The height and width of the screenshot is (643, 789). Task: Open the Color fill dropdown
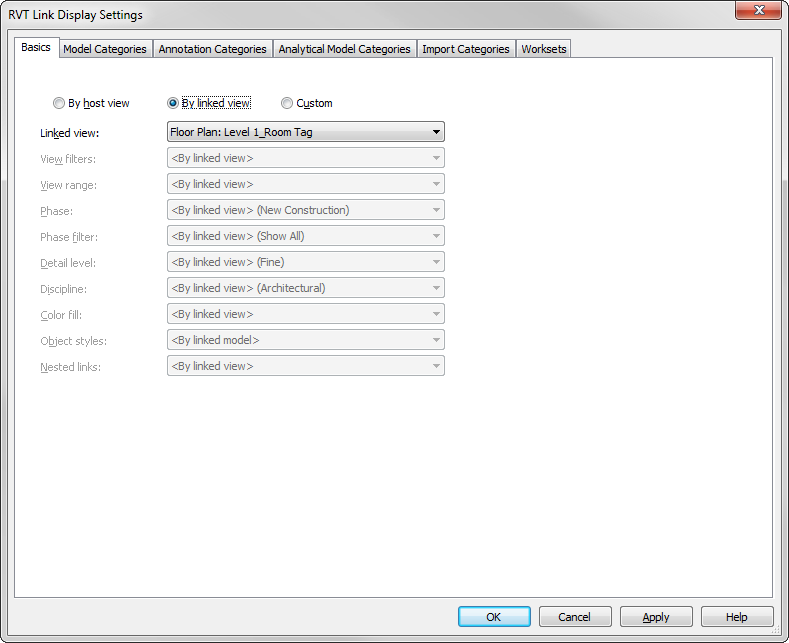(305, 314)
